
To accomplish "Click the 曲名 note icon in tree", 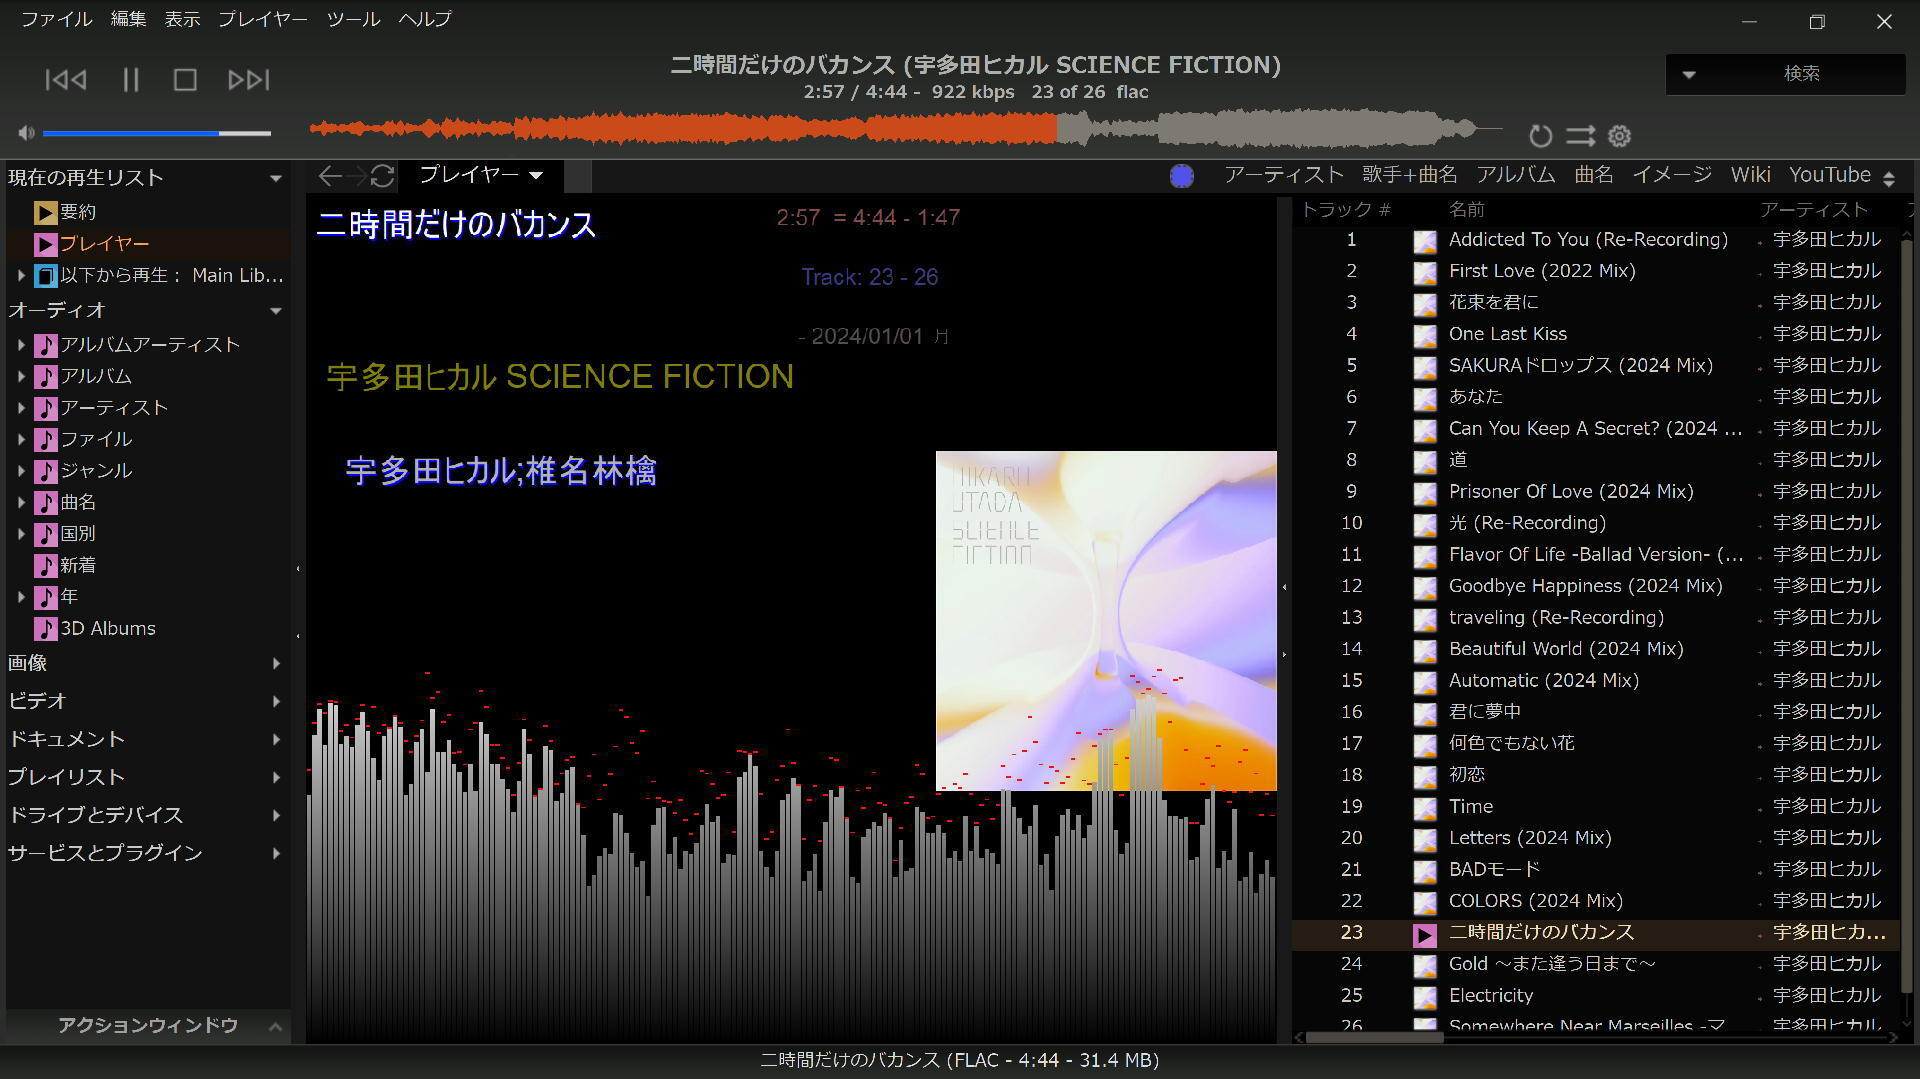I will [45, 503].
